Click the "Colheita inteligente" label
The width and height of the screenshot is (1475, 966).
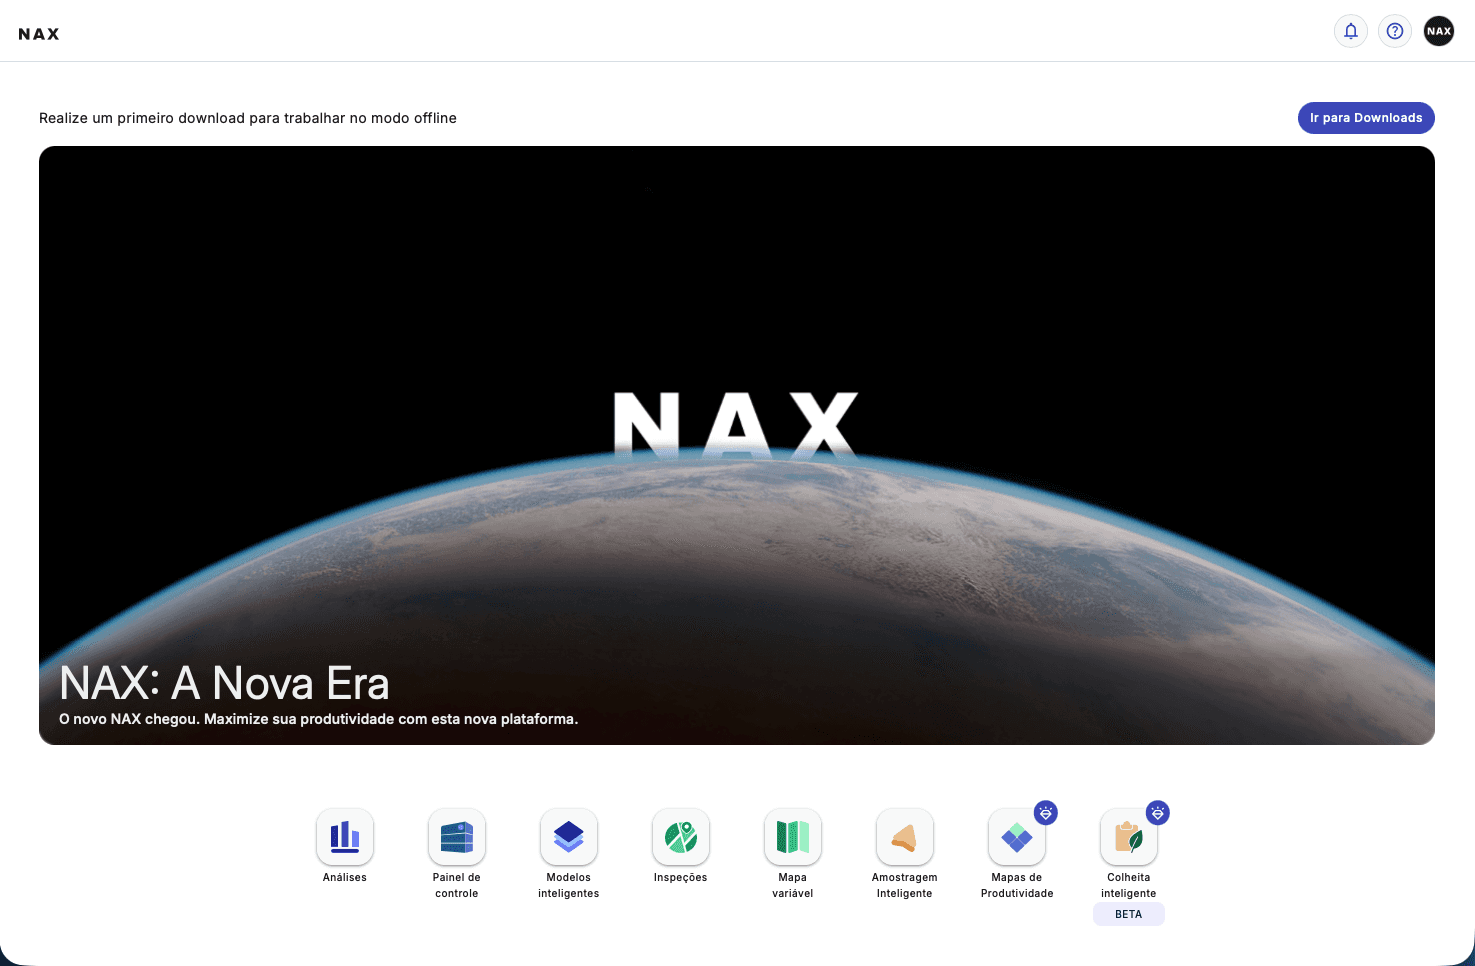point(1129,885)
